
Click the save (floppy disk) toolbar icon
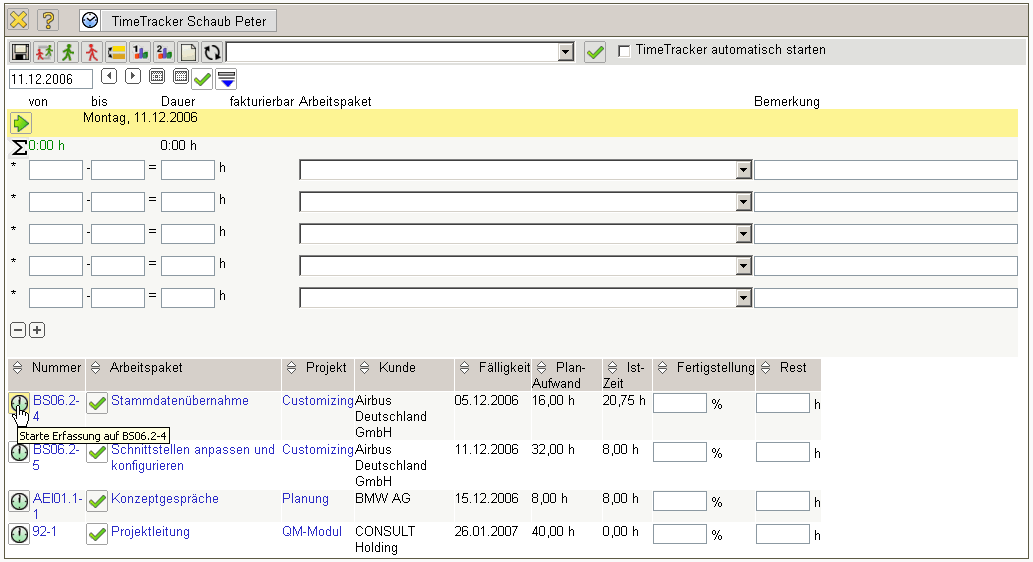click(x=20, y=53)
